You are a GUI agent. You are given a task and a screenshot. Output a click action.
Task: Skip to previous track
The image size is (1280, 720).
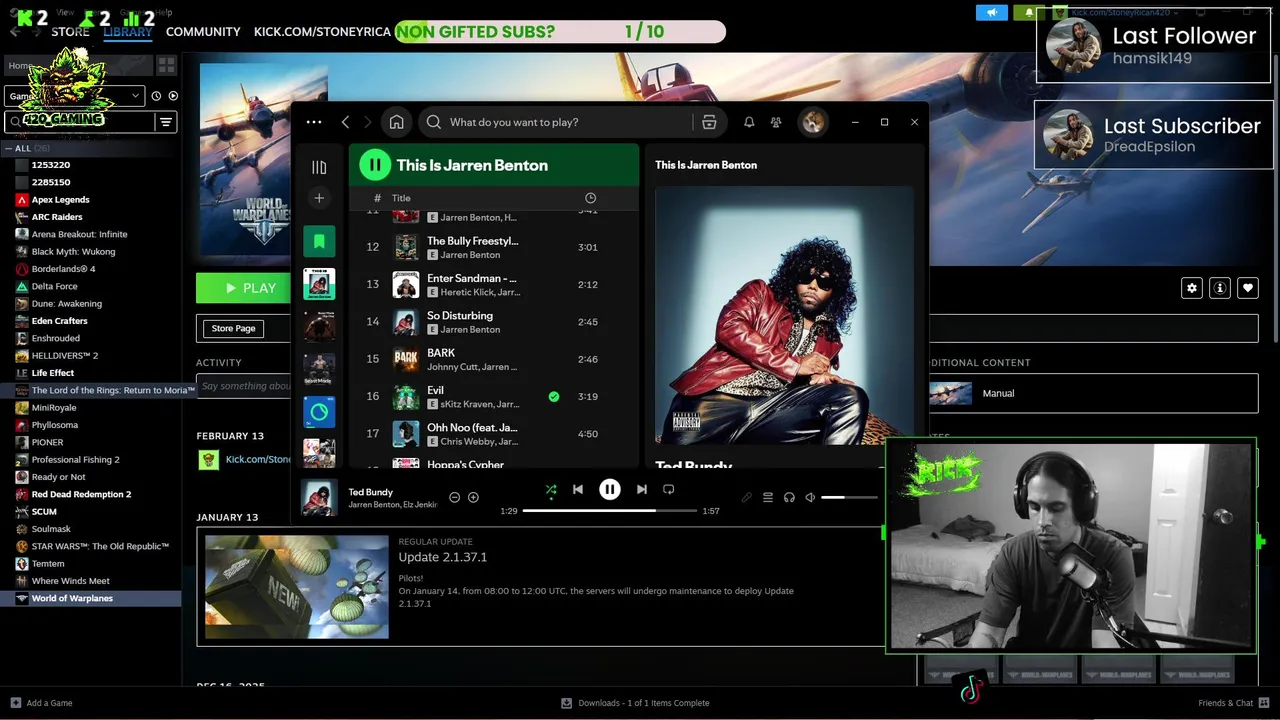(577, 489)
